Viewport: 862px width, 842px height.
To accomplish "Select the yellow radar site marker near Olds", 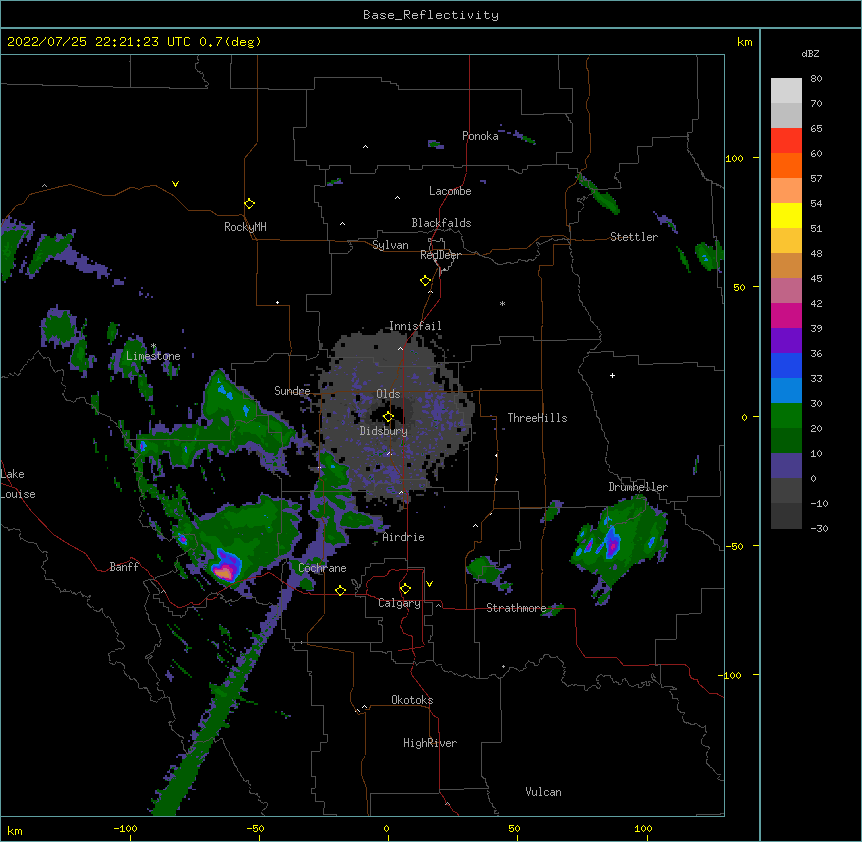I will pyautogui.click(x=389, y=417).
